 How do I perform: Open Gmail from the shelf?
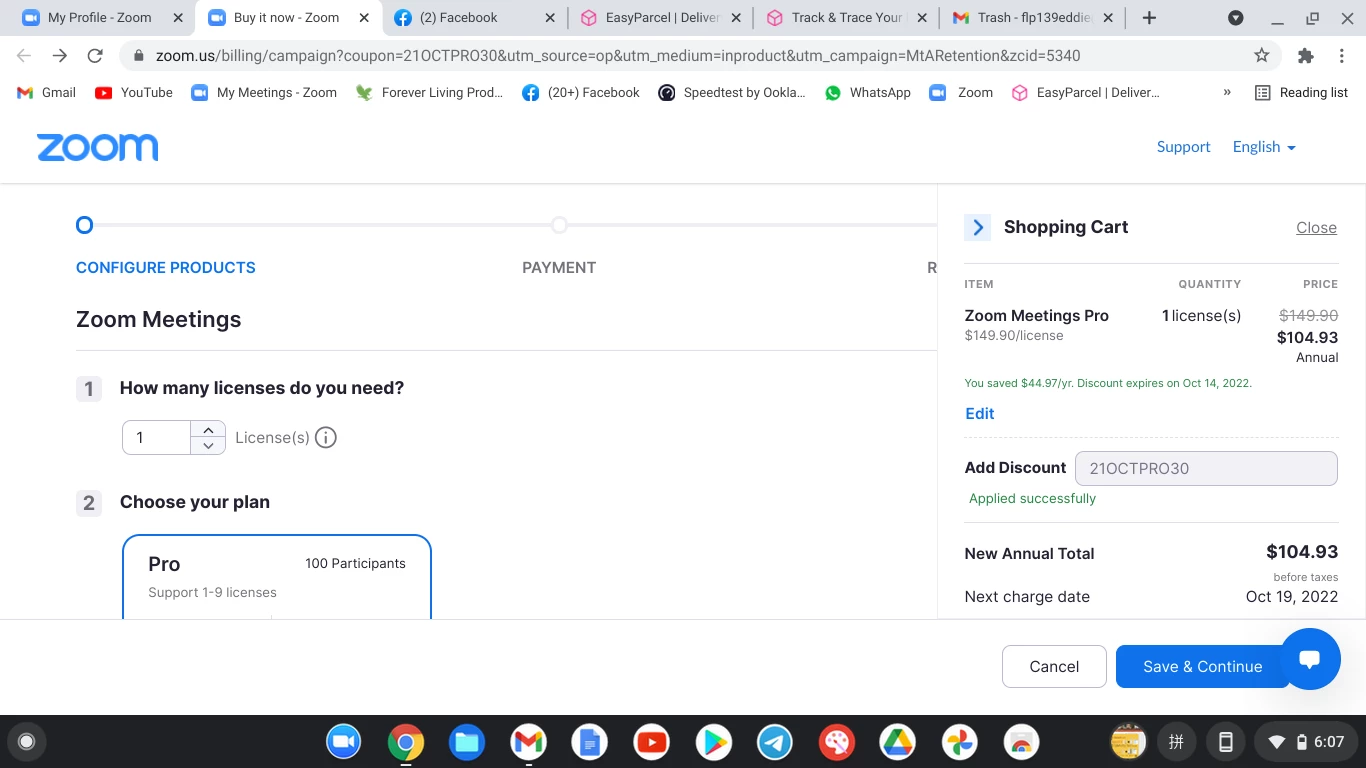pos(528,742)
